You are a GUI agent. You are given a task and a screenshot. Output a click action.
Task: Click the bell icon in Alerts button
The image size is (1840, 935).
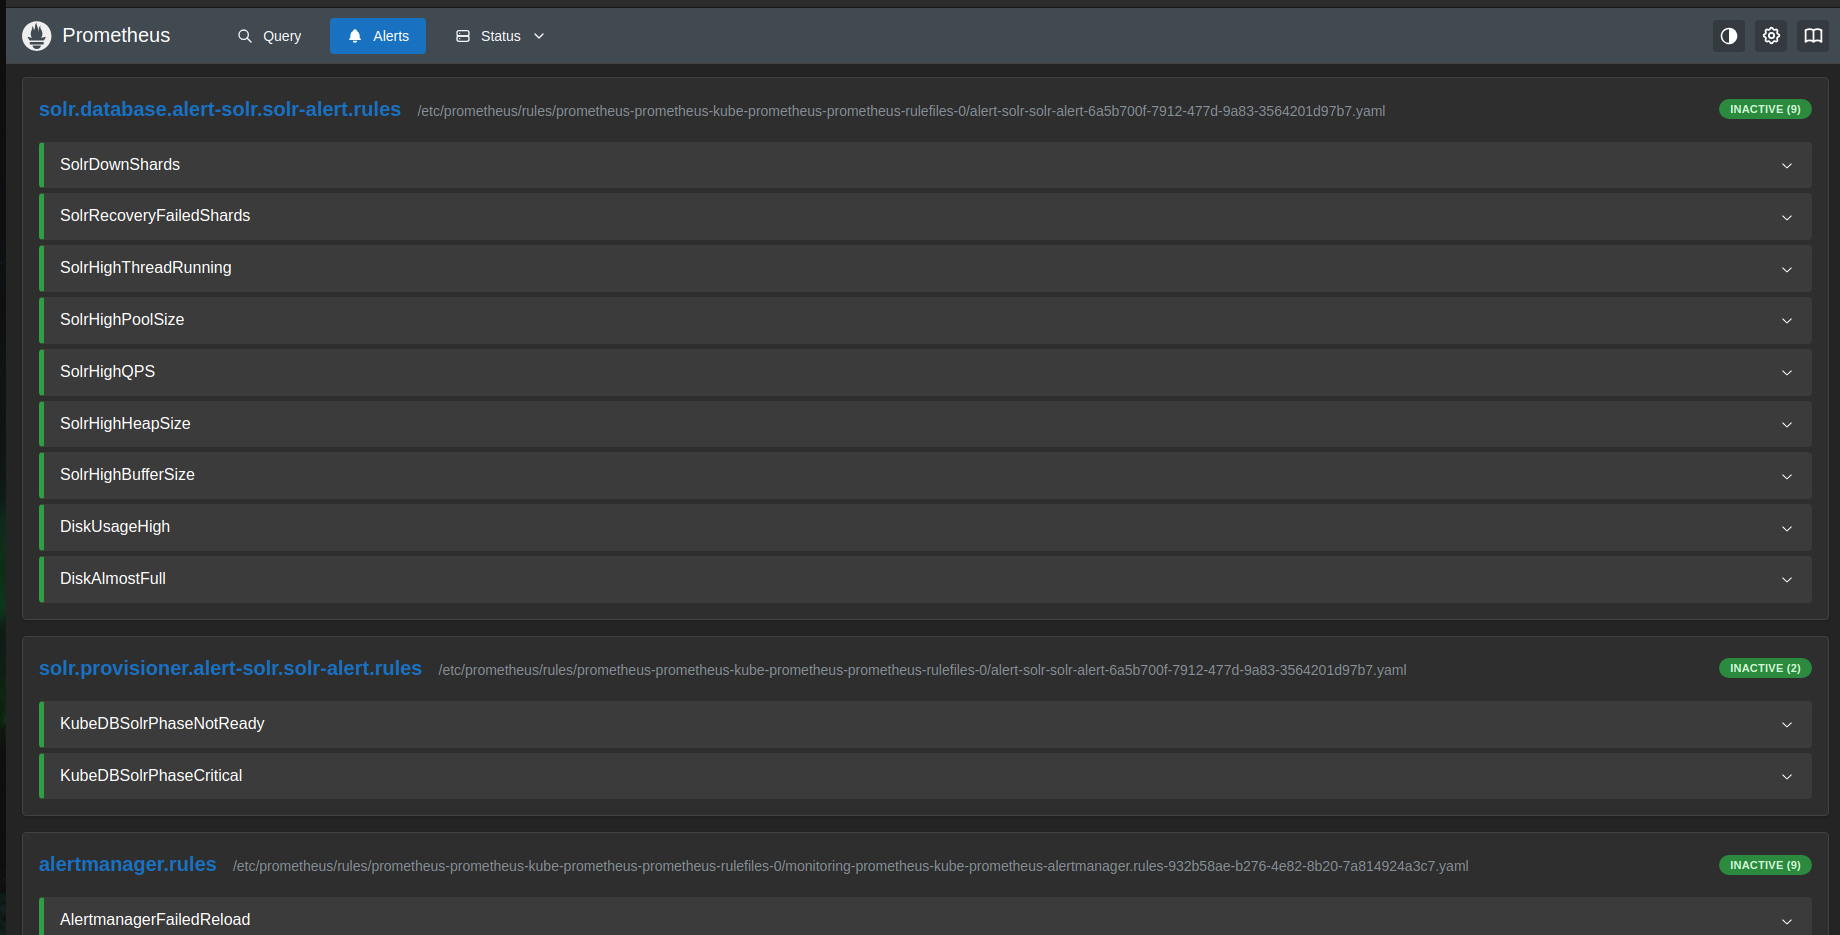point(355,36)
